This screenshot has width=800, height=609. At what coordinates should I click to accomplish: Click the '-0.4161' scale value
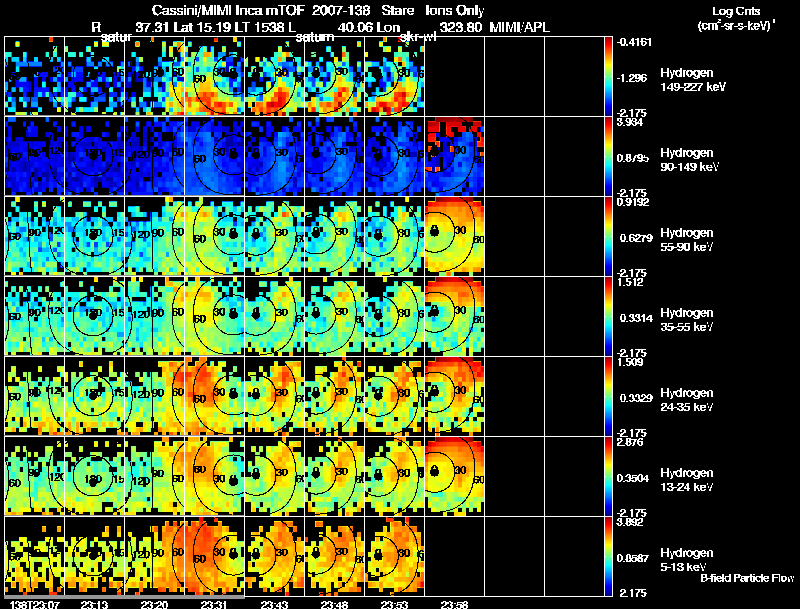click(x=634, y=42)
